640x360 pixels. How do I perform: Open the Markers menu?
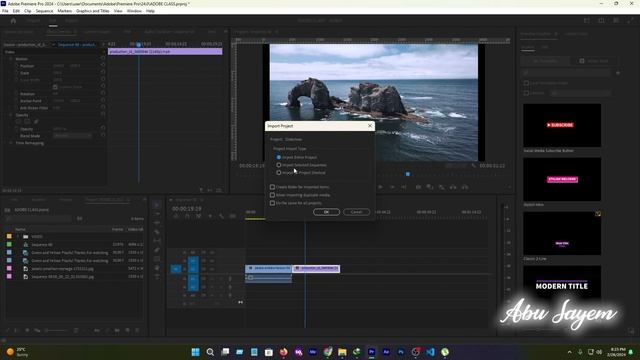(x=64, y=11)
